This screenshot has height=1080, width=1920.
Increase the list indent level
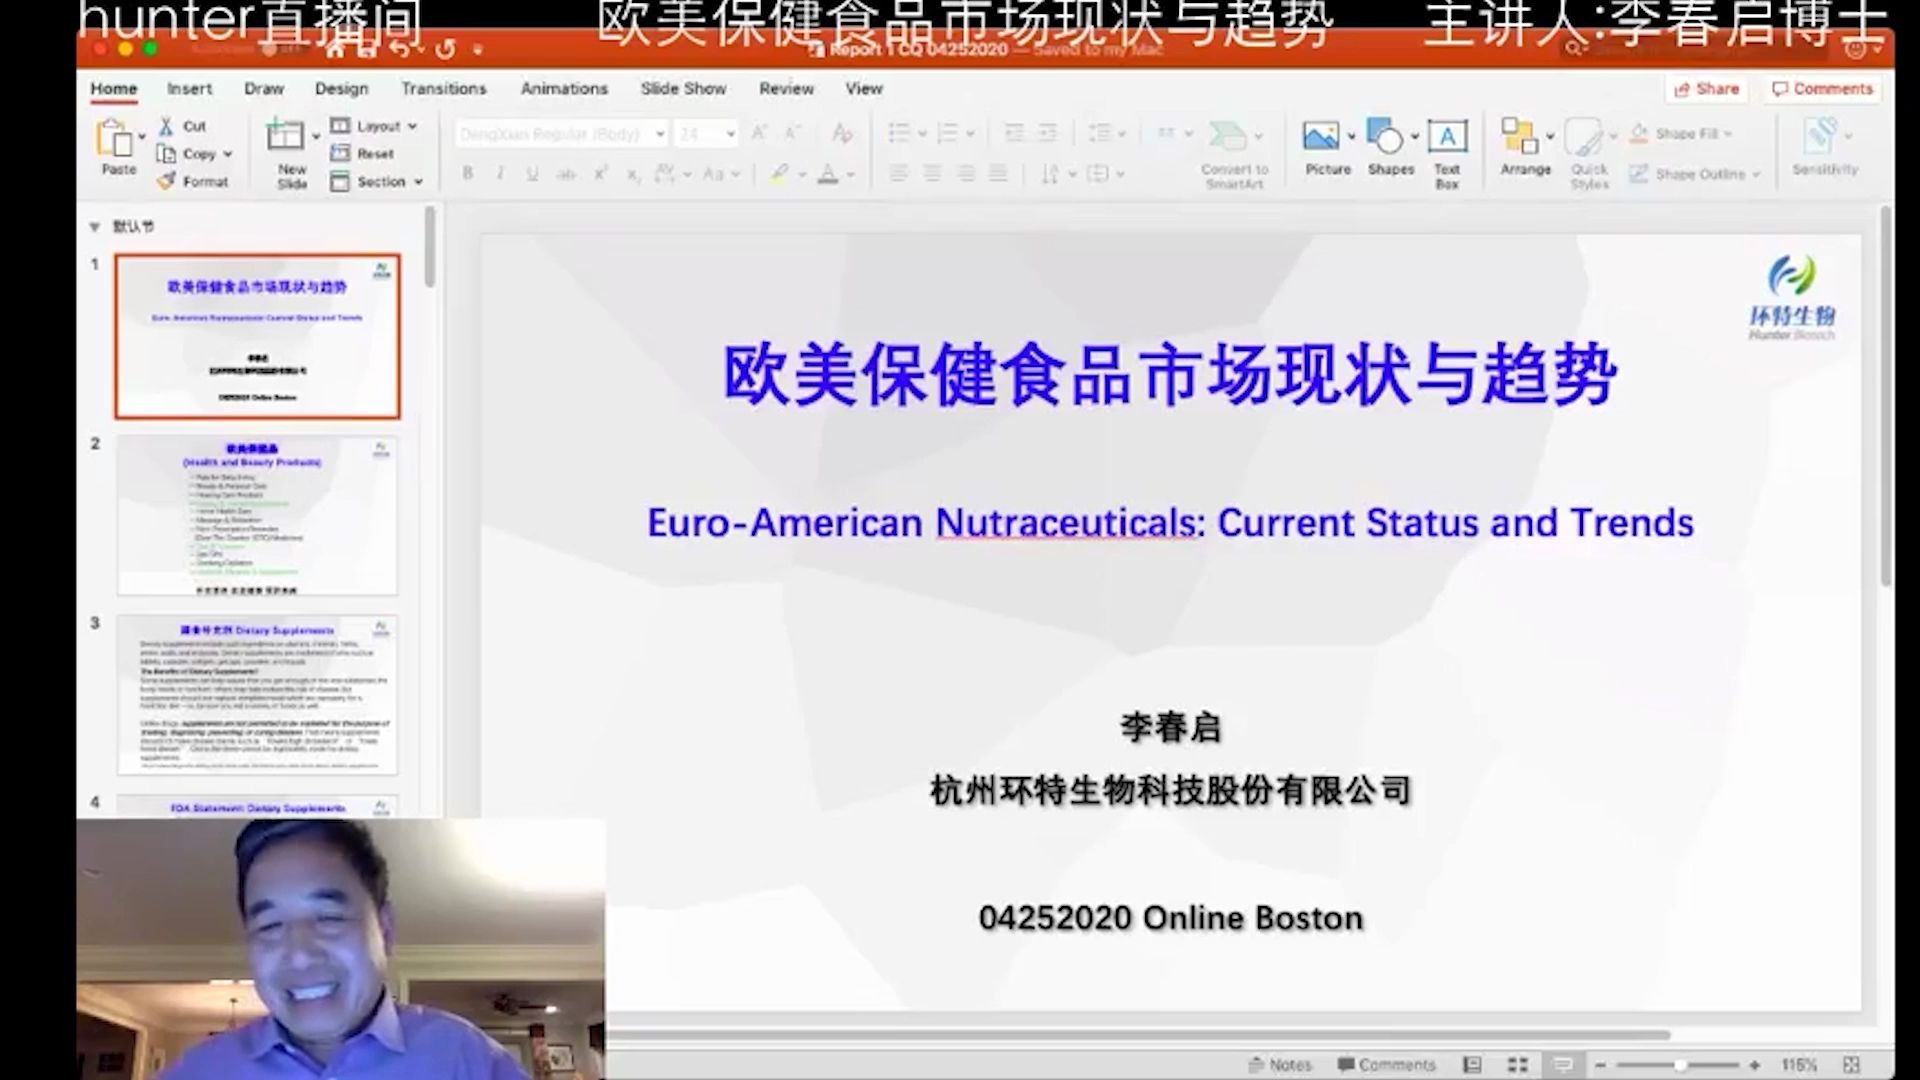[1047, 133]
